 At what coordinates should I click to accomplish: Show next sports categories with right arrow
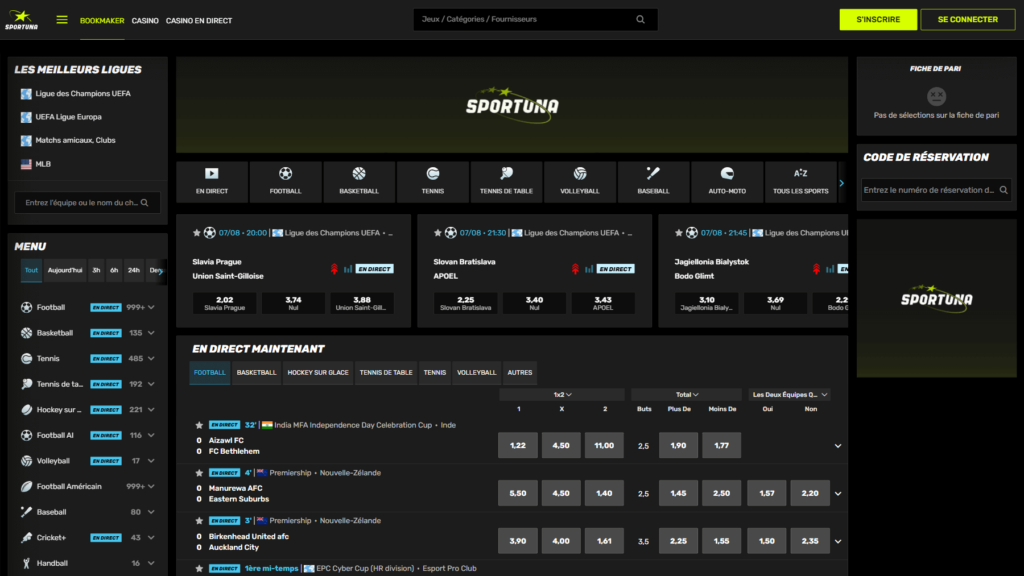point(842,183)
